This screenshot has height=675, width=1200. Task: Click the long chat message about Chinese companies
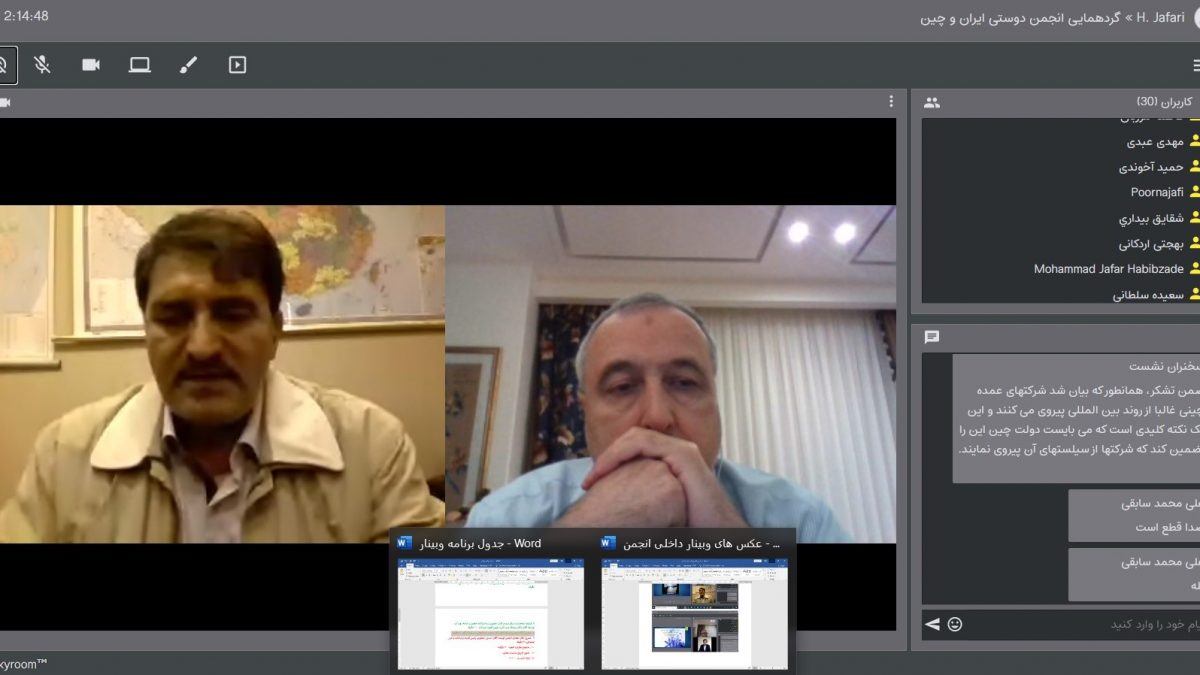tap(1076, 419)
